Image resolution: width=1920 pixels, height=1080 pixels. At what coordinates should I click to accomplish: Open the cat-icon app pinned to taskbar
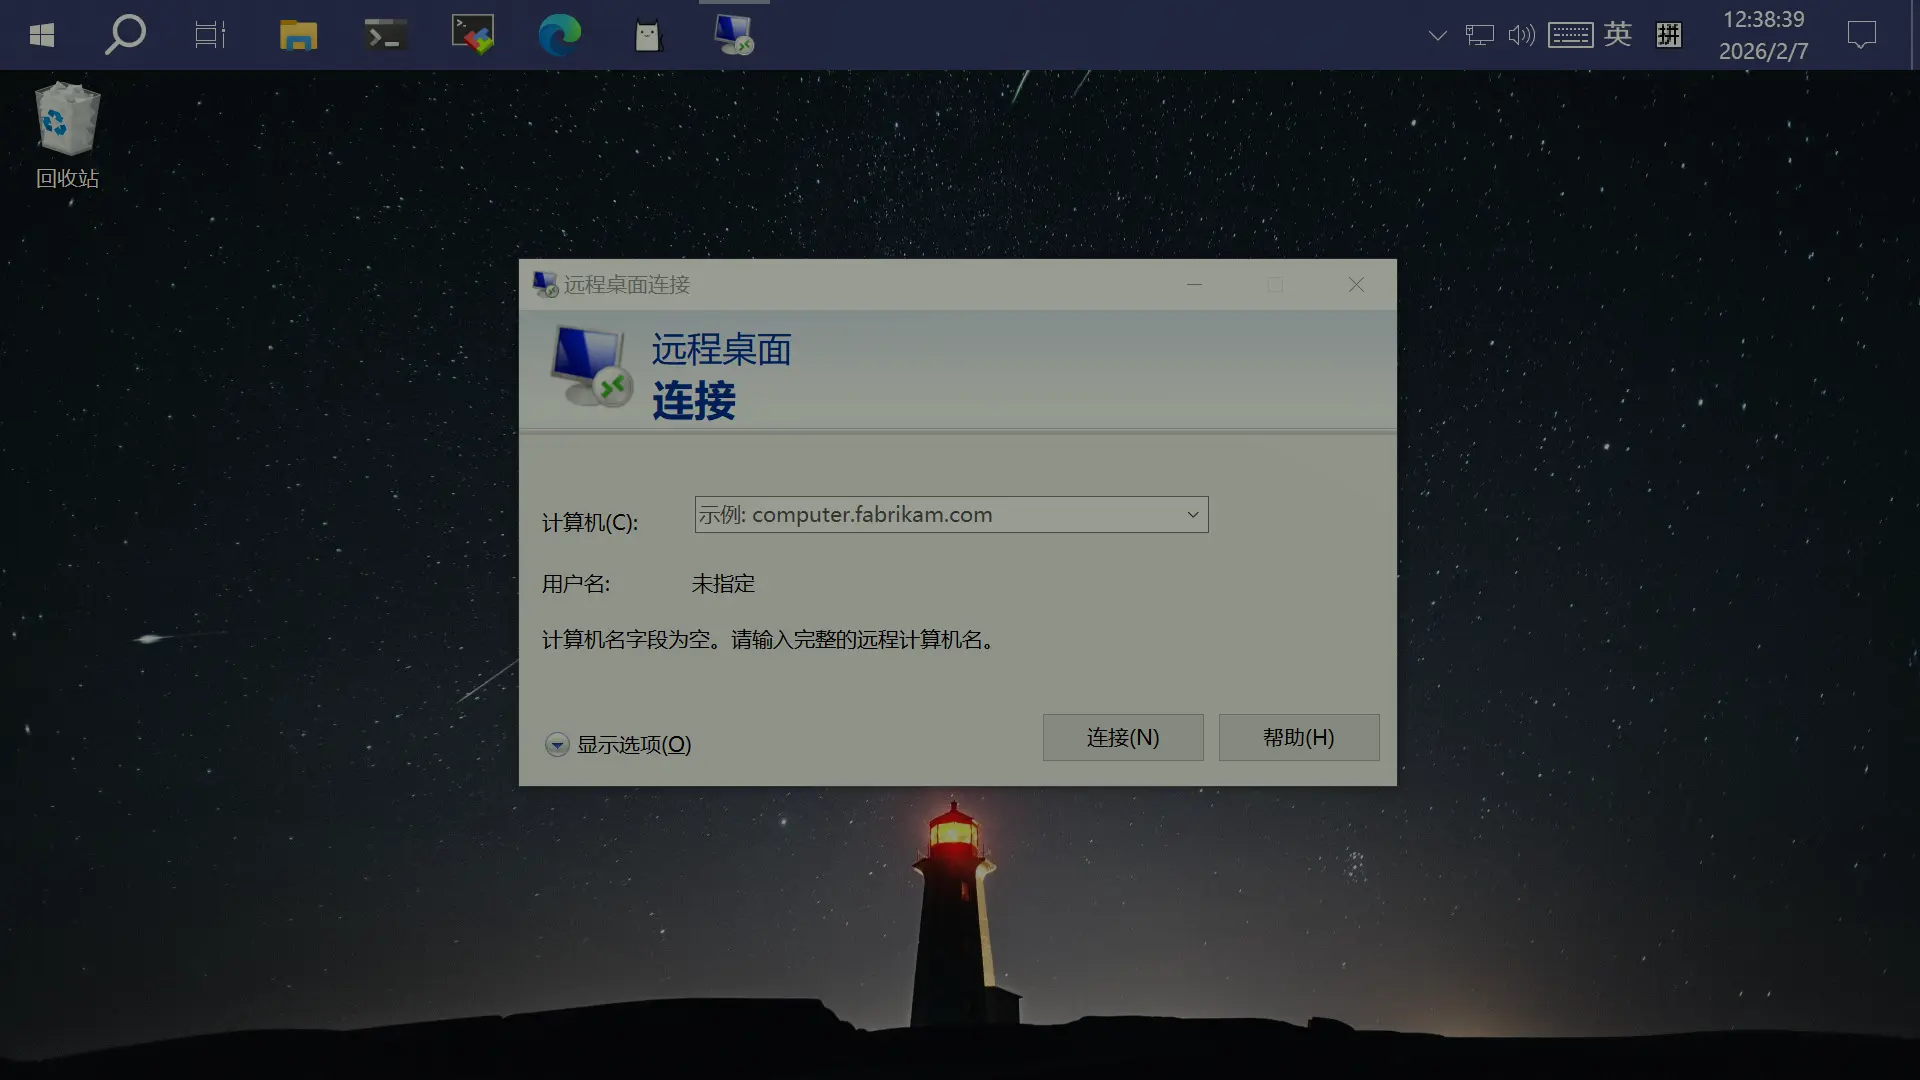point(647,34)
